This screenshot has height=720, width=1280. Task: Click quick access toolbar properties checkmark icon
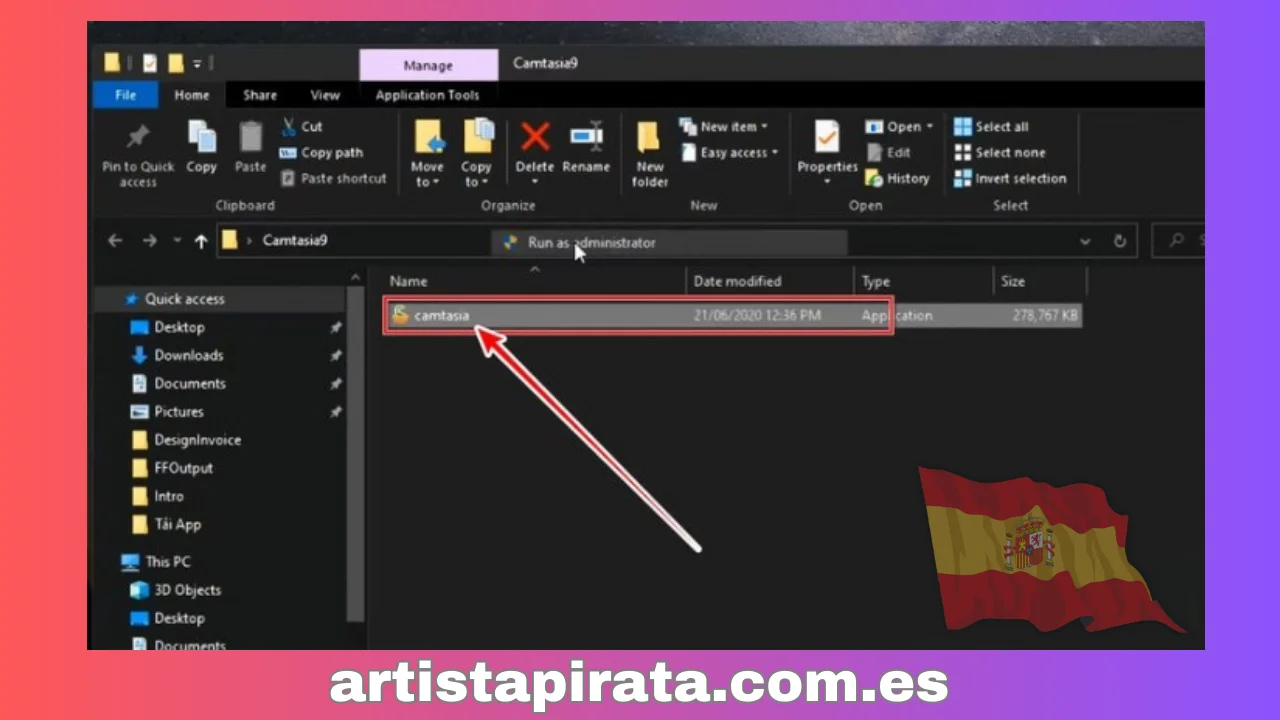coord(150,64)
